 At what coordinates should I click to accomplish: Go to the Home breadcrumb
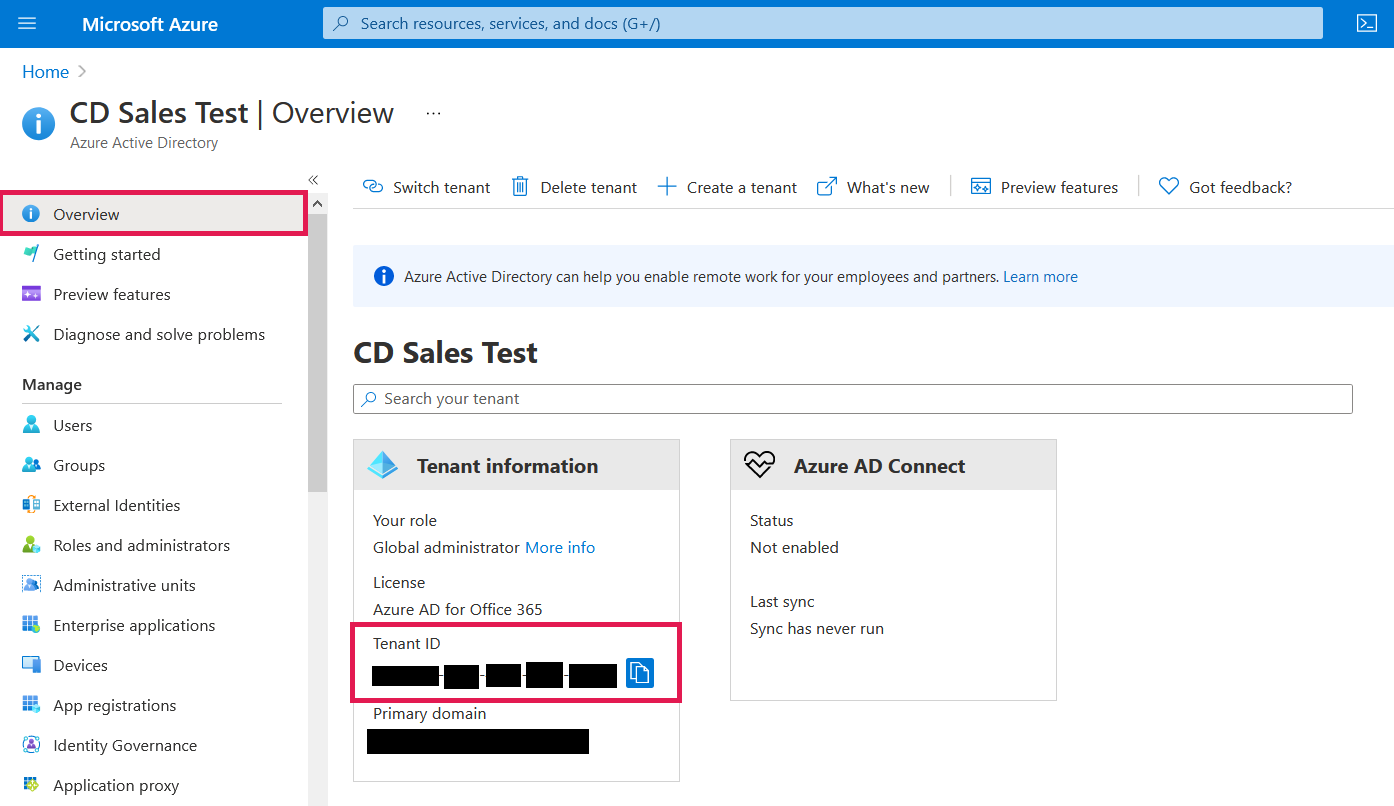tap(46, 72)
